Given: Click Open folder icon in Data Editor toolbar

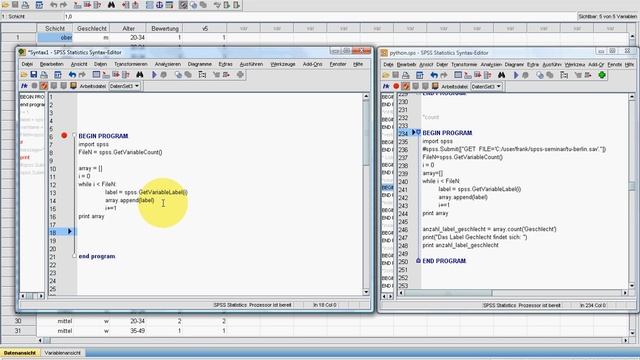Looking at the screenshot, I should click(x=6, y=5).
